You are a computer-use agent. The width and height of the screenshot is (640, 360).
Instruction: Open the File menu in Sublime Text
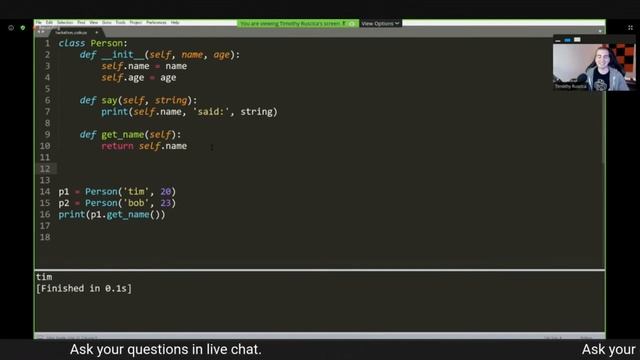tap(38, 22)
